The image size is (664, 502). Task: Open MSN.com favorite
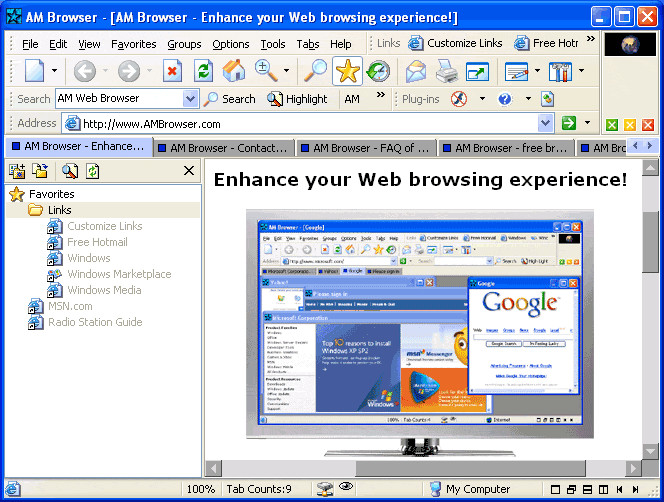click(x=60, y=306)
